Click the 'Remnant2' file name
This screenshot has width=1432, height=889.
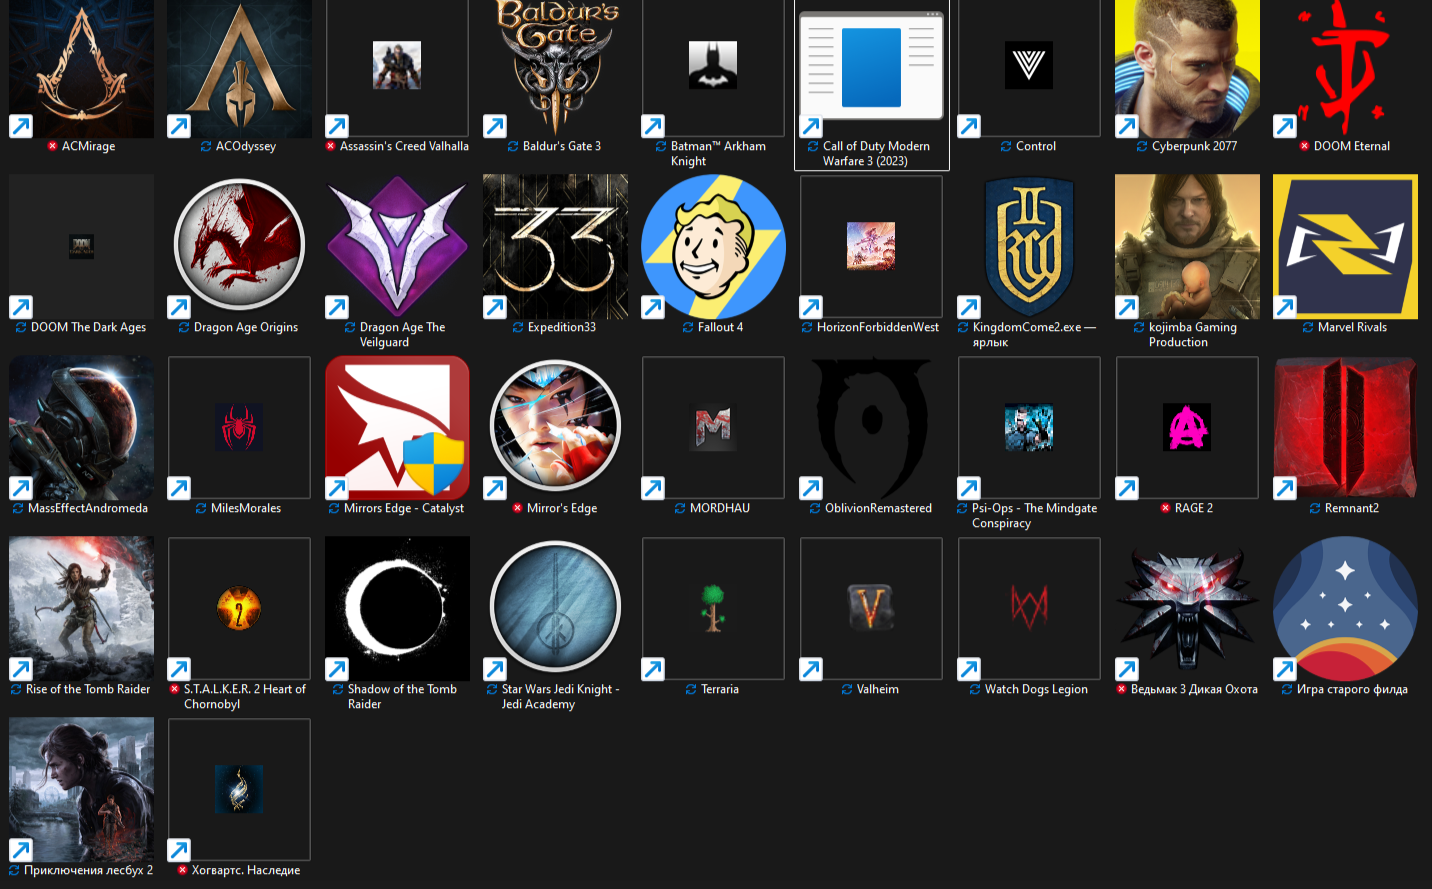[x=1352, y=508]
